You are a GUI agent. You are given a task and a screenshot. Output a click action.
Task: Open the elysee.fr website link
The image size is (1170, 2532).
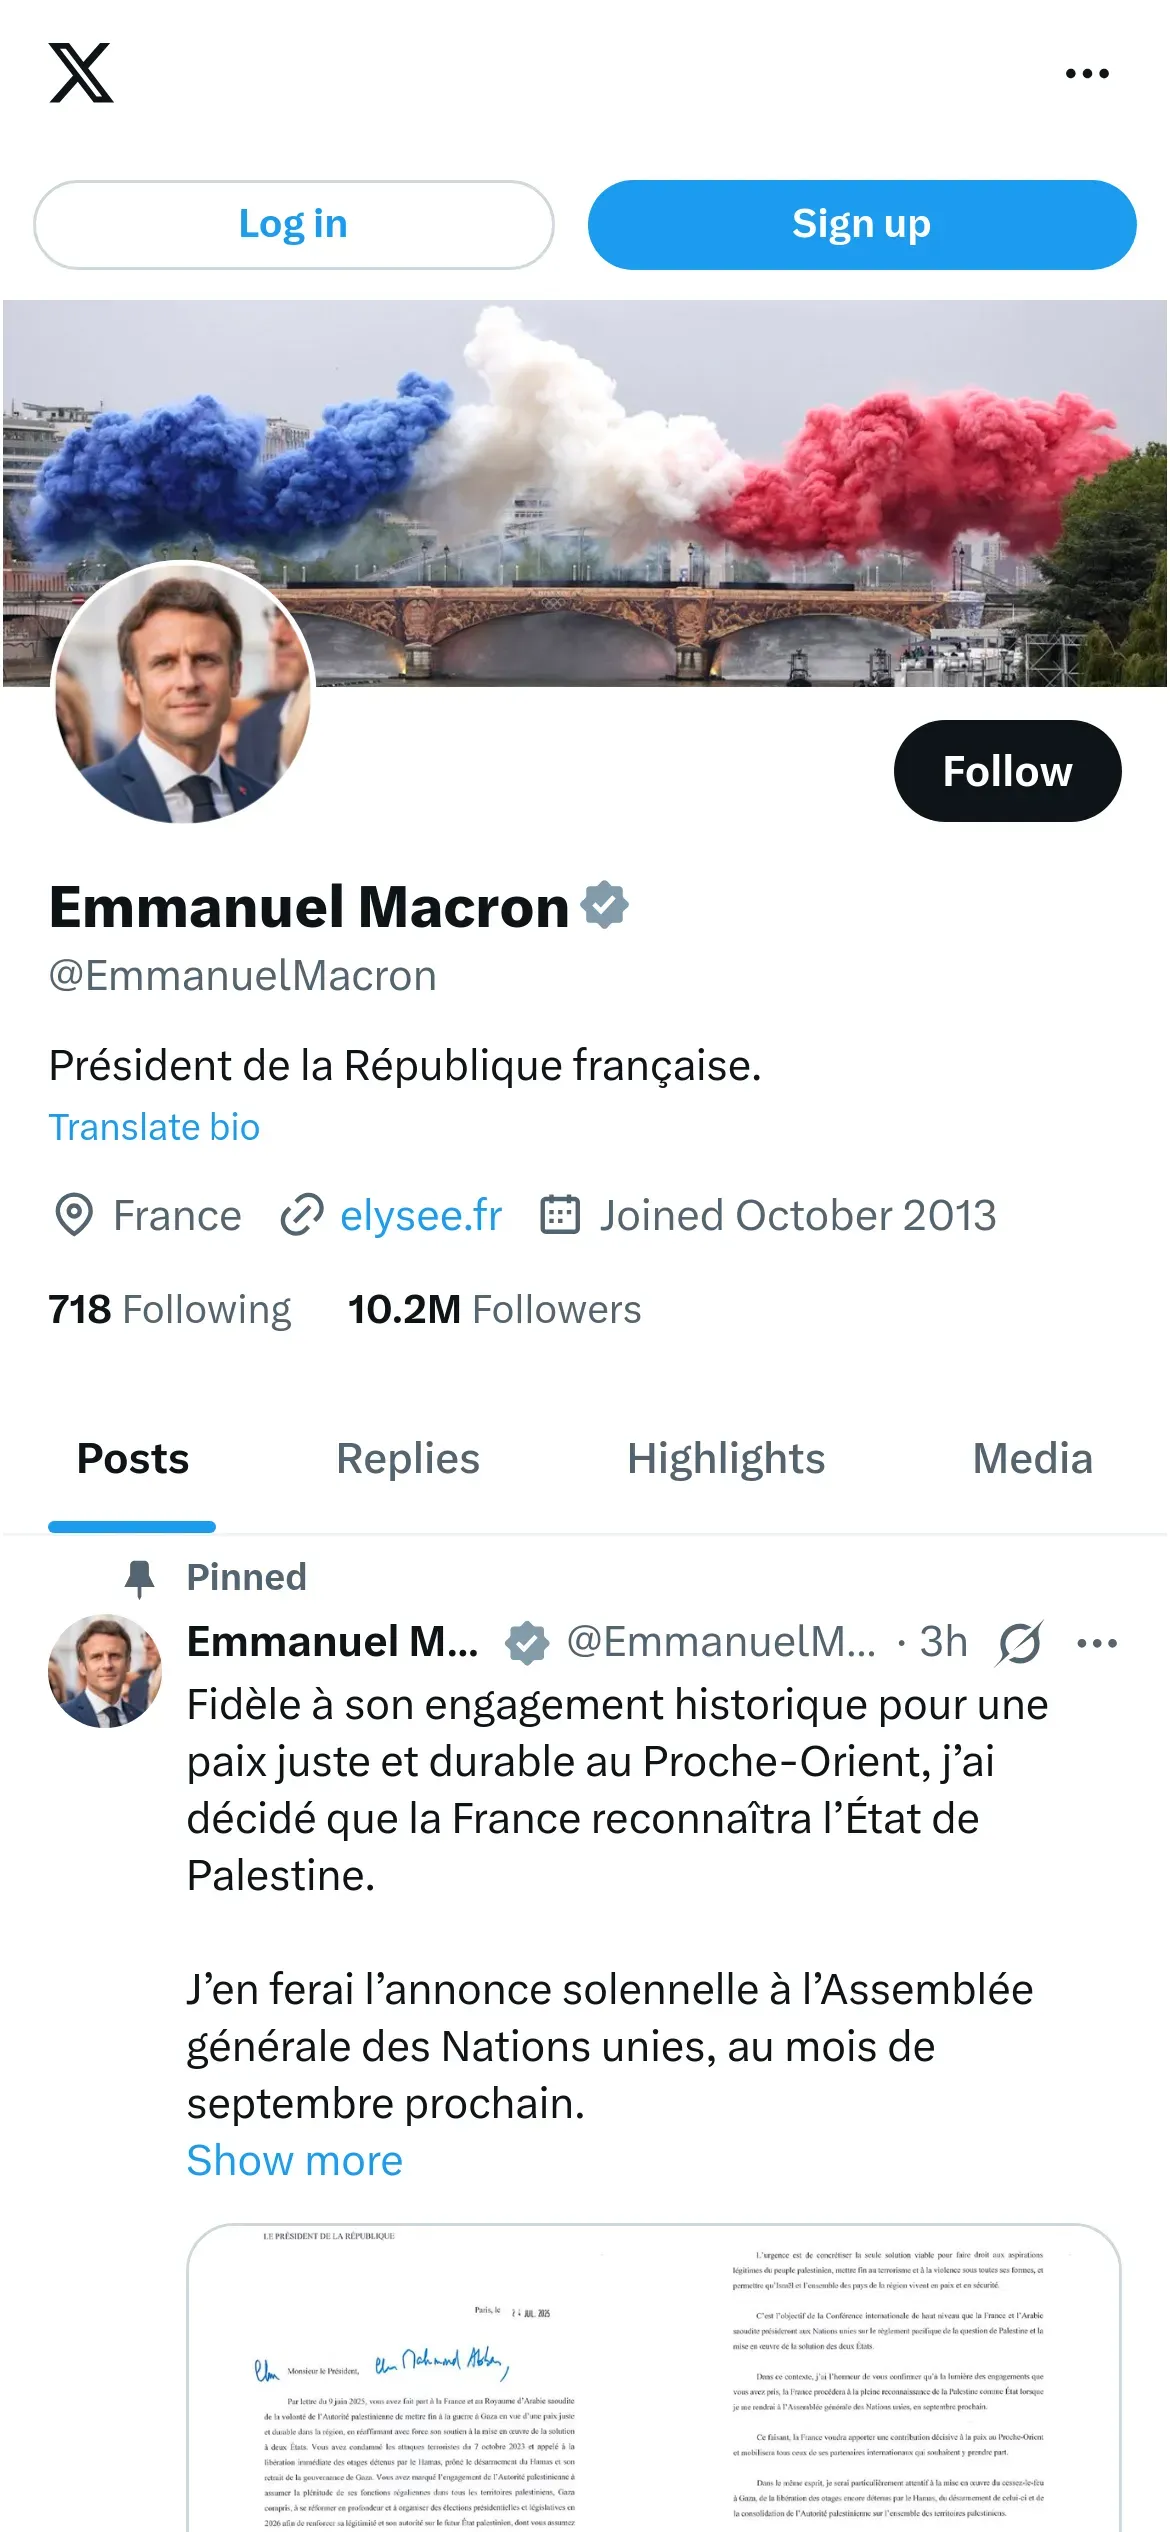coord(421,1215)
